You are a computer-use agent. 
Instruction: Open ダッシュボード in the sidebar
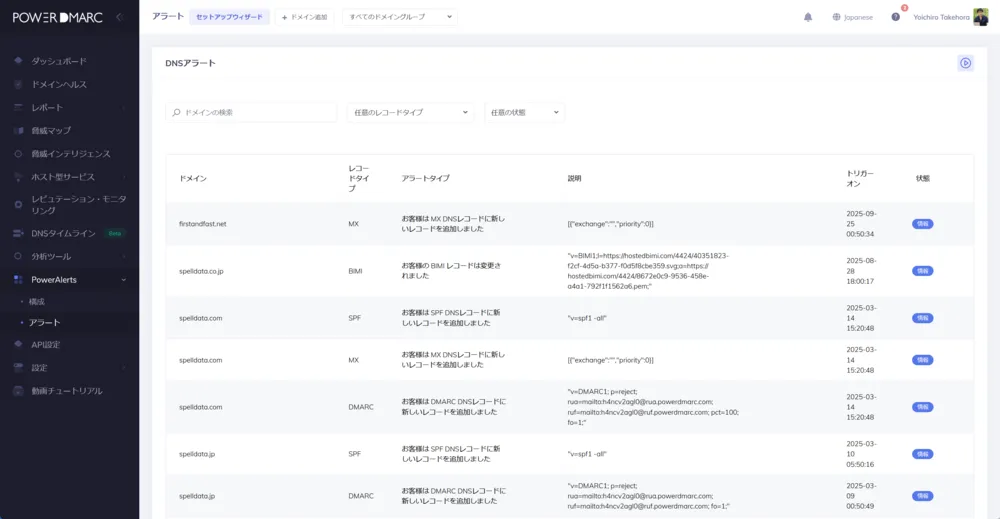[x=59, y=61]
